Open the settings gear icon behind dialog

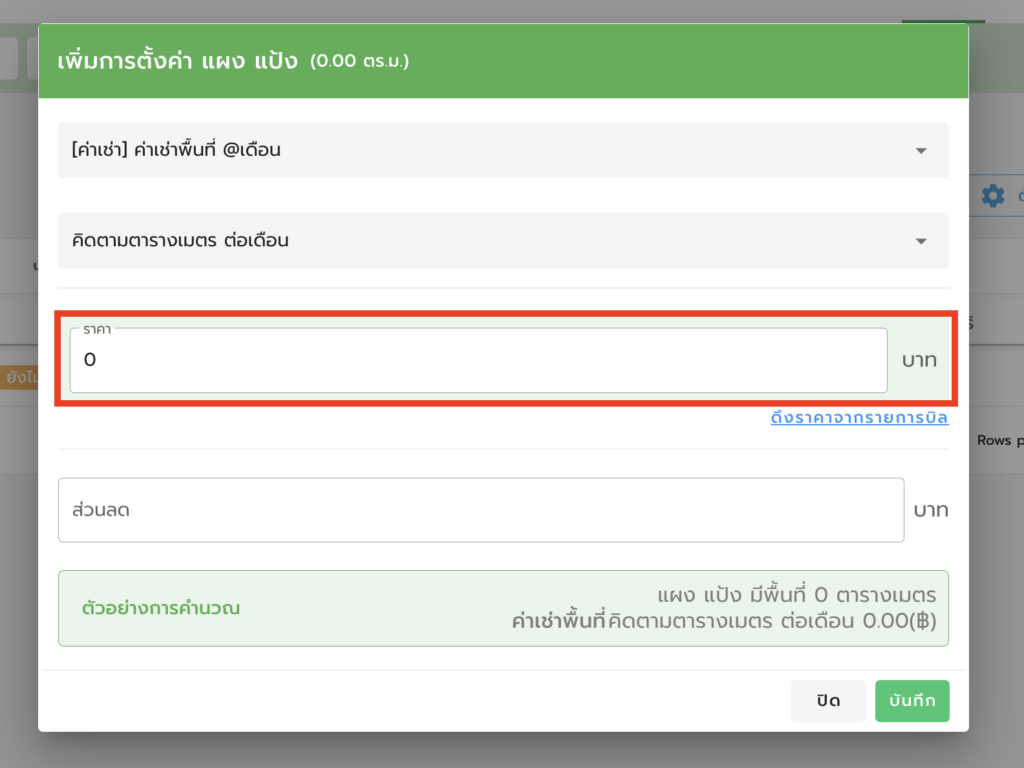point(993,195)
